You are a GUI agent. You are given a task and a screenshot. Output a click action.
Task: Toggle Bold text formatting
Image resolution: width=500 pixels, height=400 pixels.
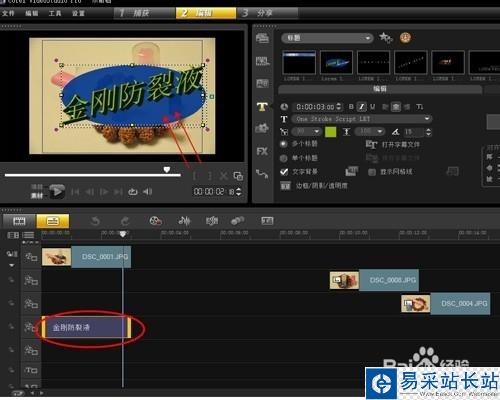click(x=351, y=107)
